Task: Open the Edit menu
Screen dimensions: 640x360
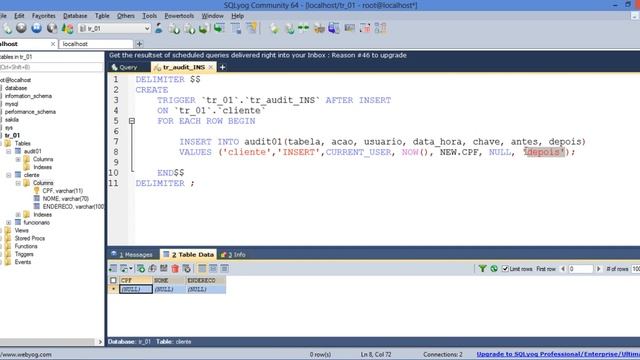Action: (x=19, y=16)
